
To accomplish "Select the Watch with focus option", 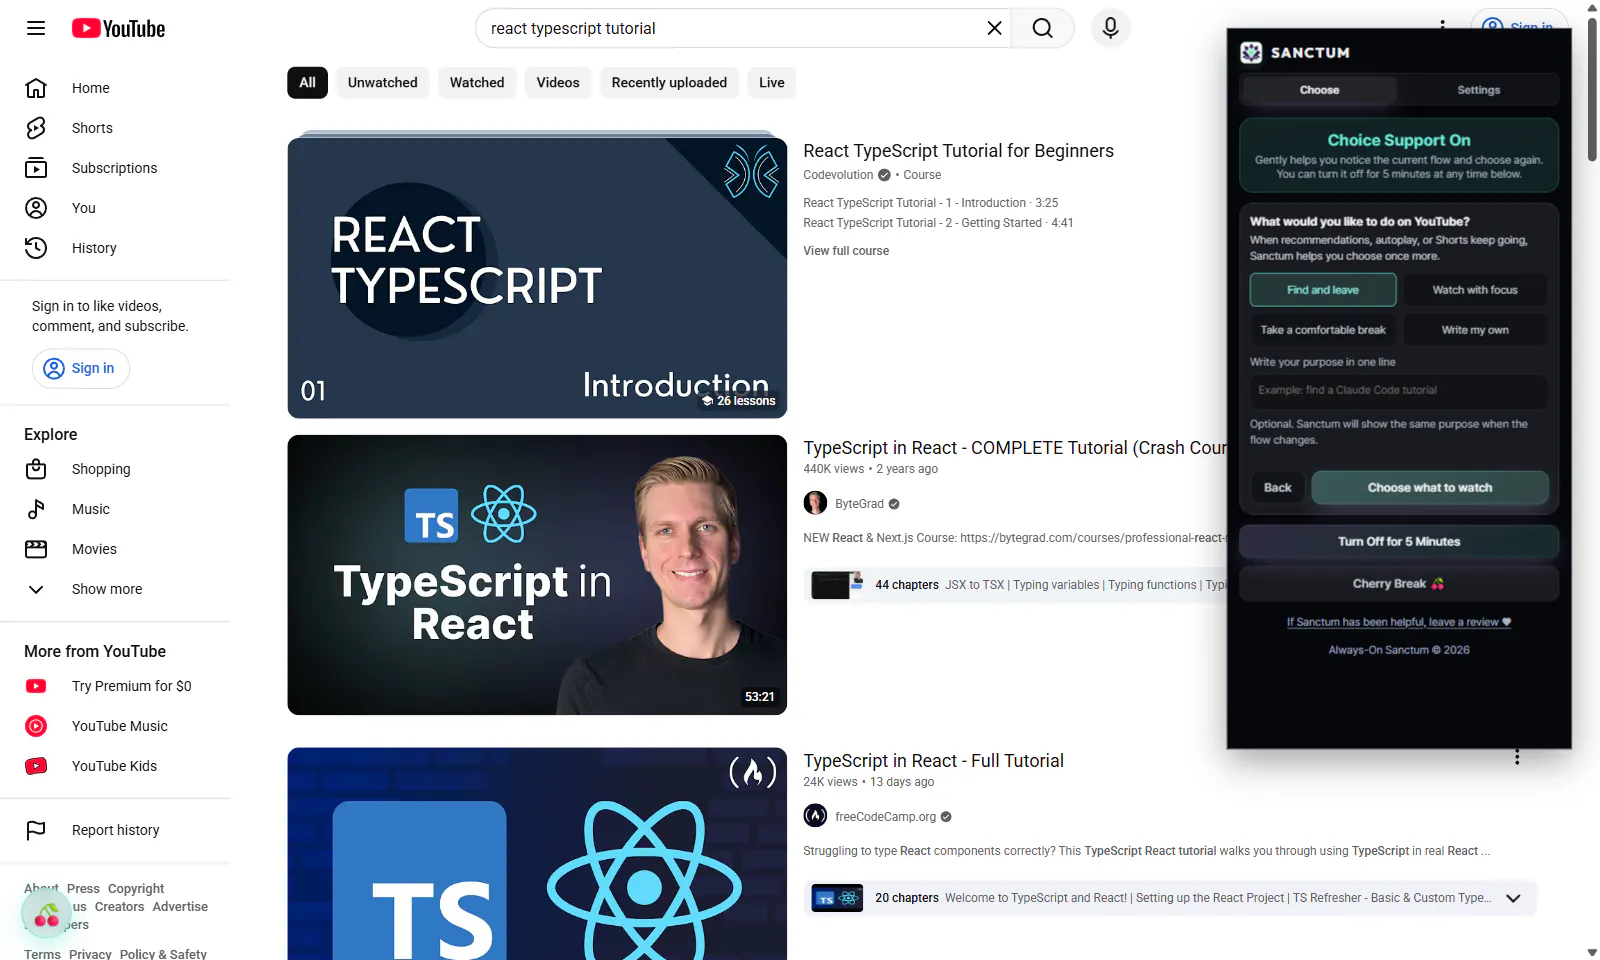I will [1475, 290].
